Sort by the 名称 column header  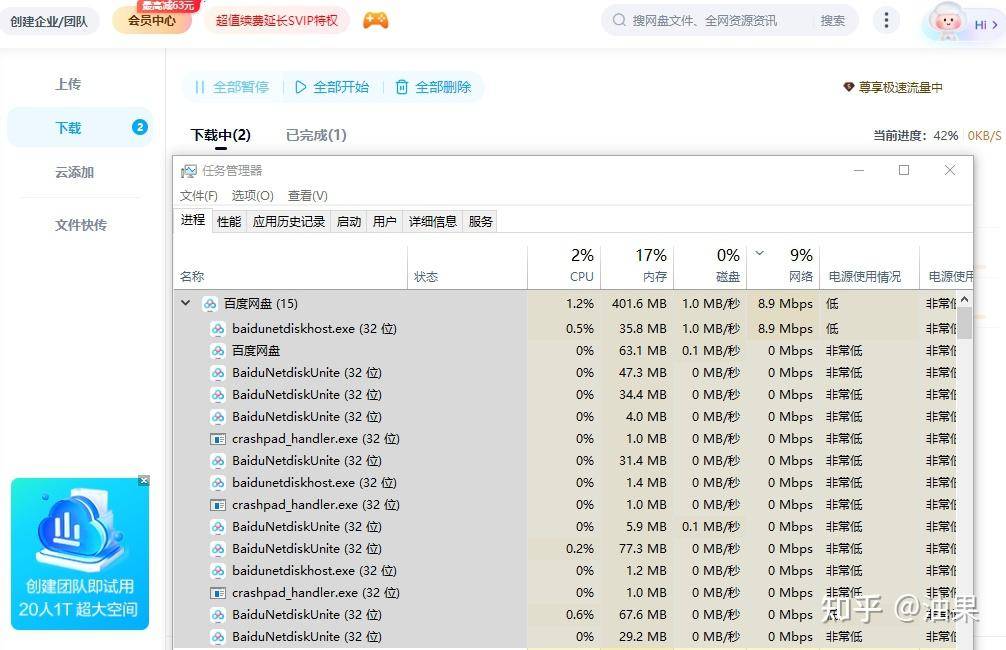coord(290,265)
